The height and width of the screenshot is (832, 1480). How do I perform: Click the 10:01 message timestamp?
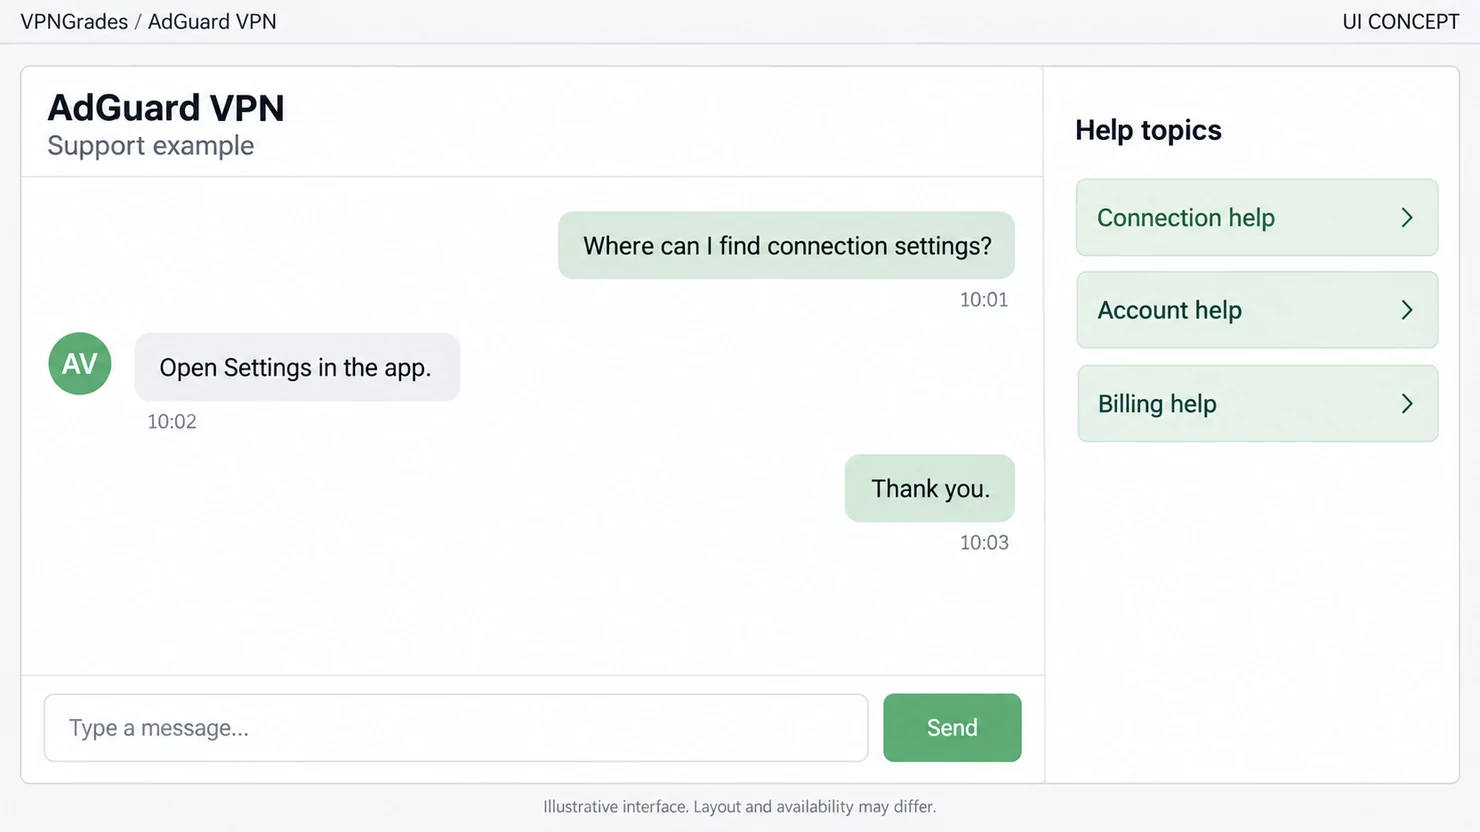[x=984, y=300]
